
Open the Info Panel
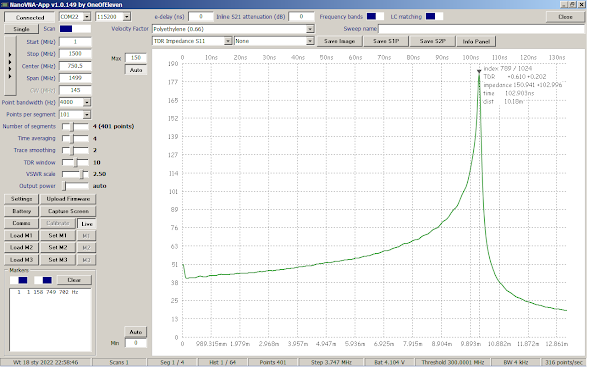coord(476,41)
